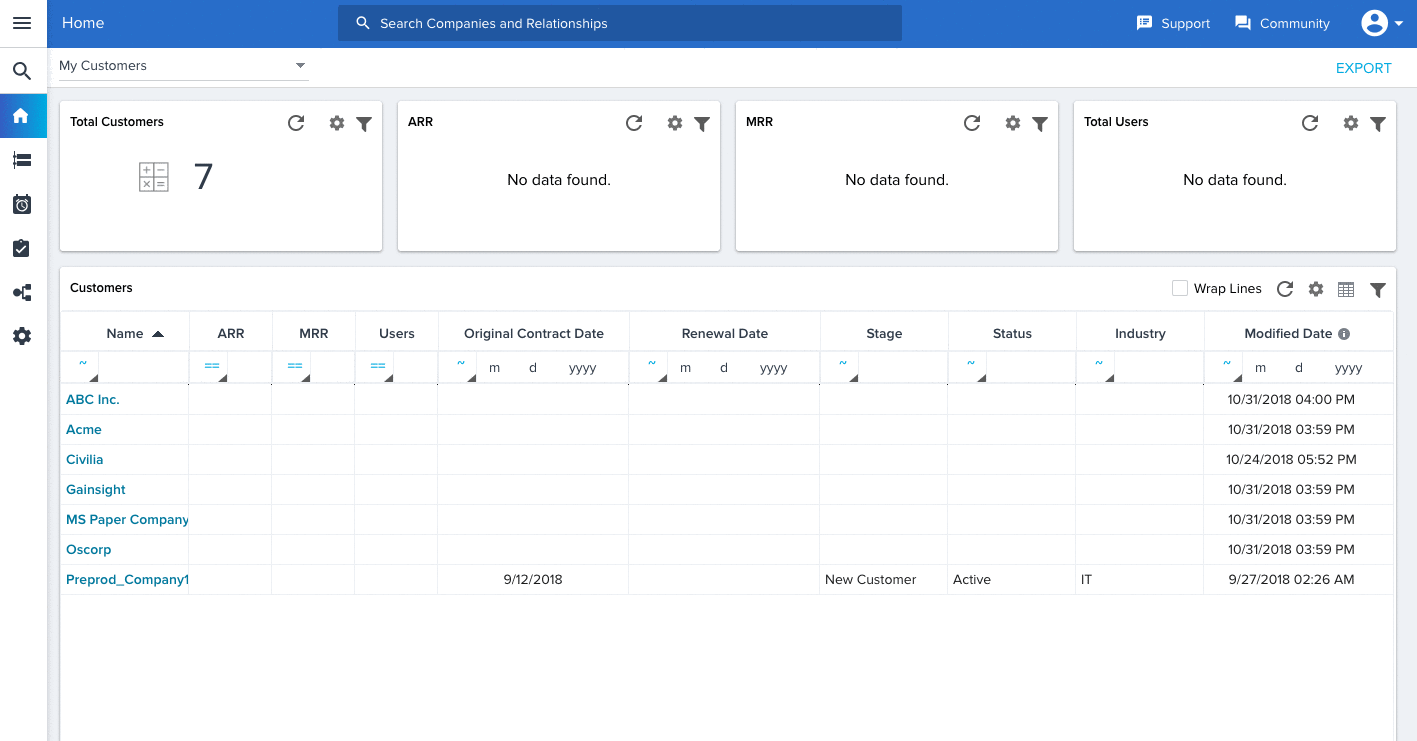Open ARR column filter operator dropdown
The width and height of the screenshot is (1417, 741).
[211, 367]
